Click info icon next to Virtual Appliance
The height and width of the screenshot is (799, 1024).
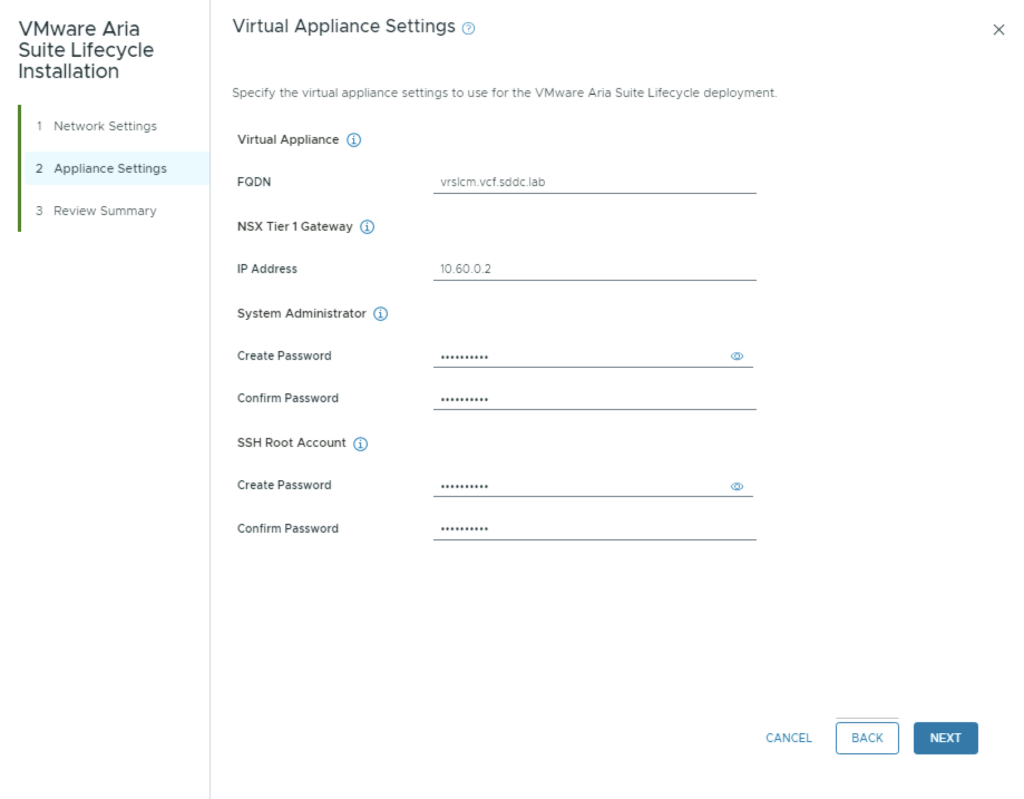353,140
